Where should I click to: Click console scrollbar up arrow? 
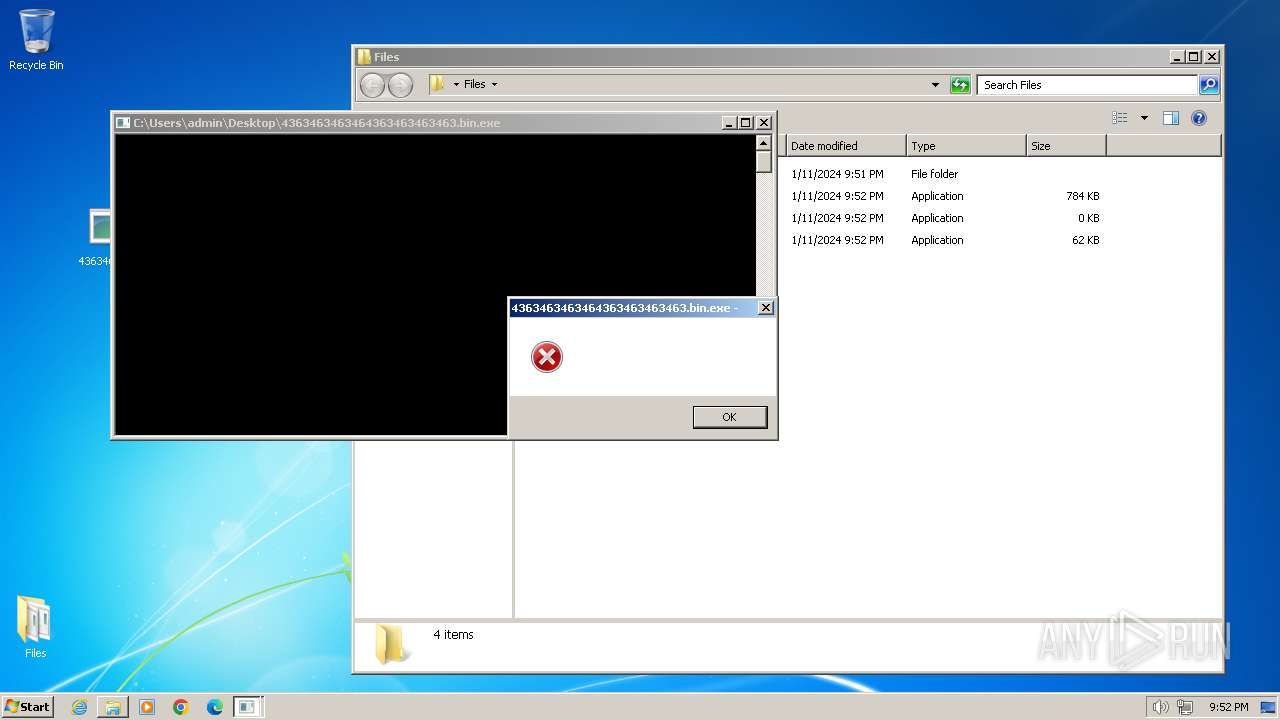pos(764,143)
